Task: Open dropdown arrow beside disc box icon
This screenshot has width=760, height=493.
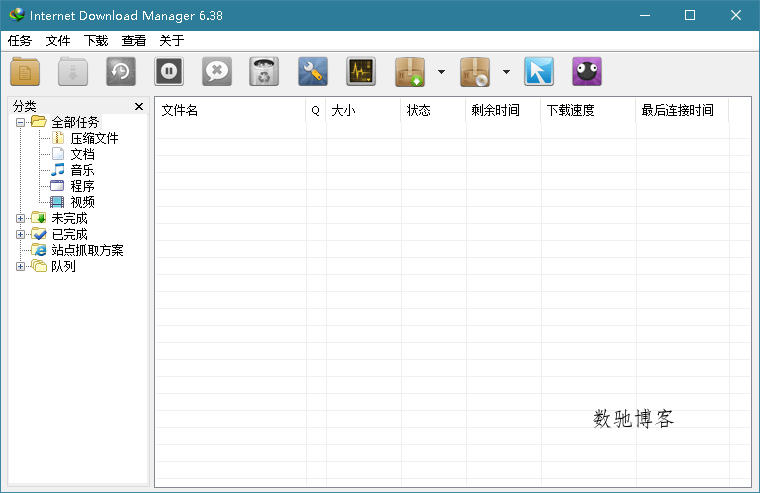Action: pyautogui.click(x=506, y=72)
